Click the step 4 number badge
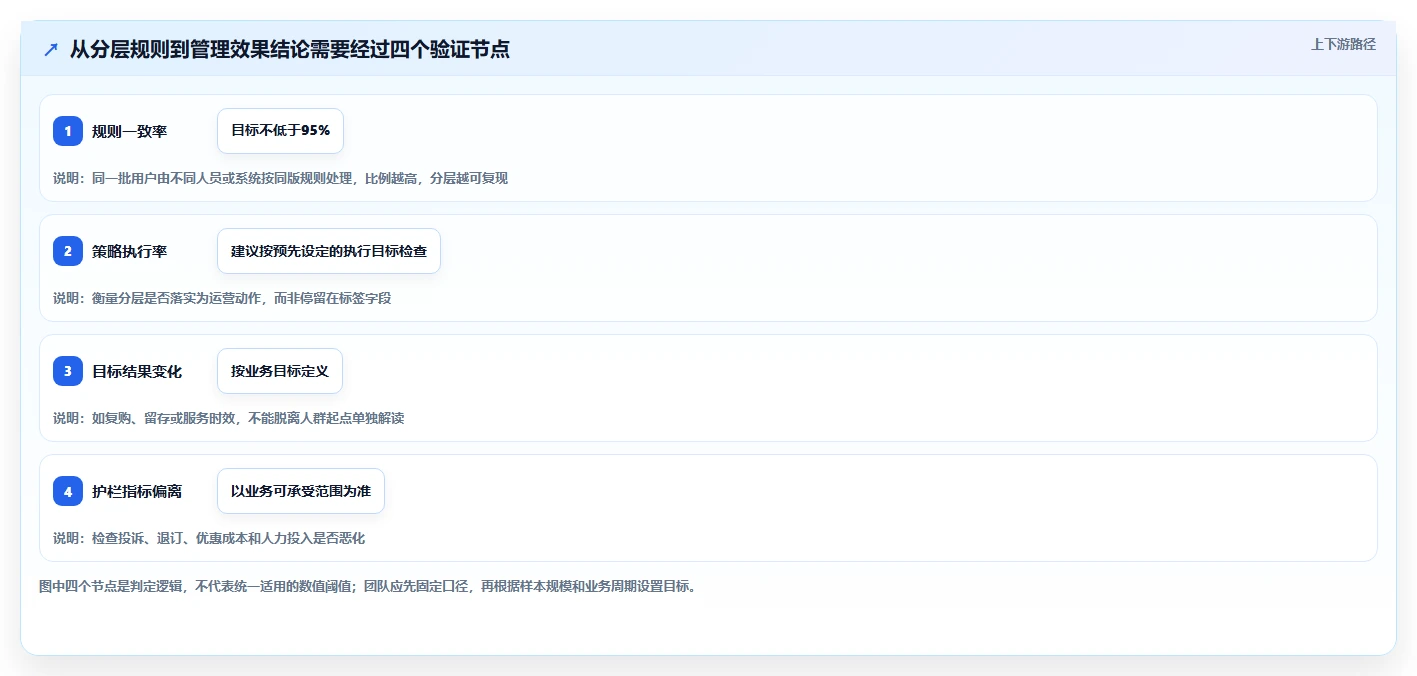 coord(68,491)
